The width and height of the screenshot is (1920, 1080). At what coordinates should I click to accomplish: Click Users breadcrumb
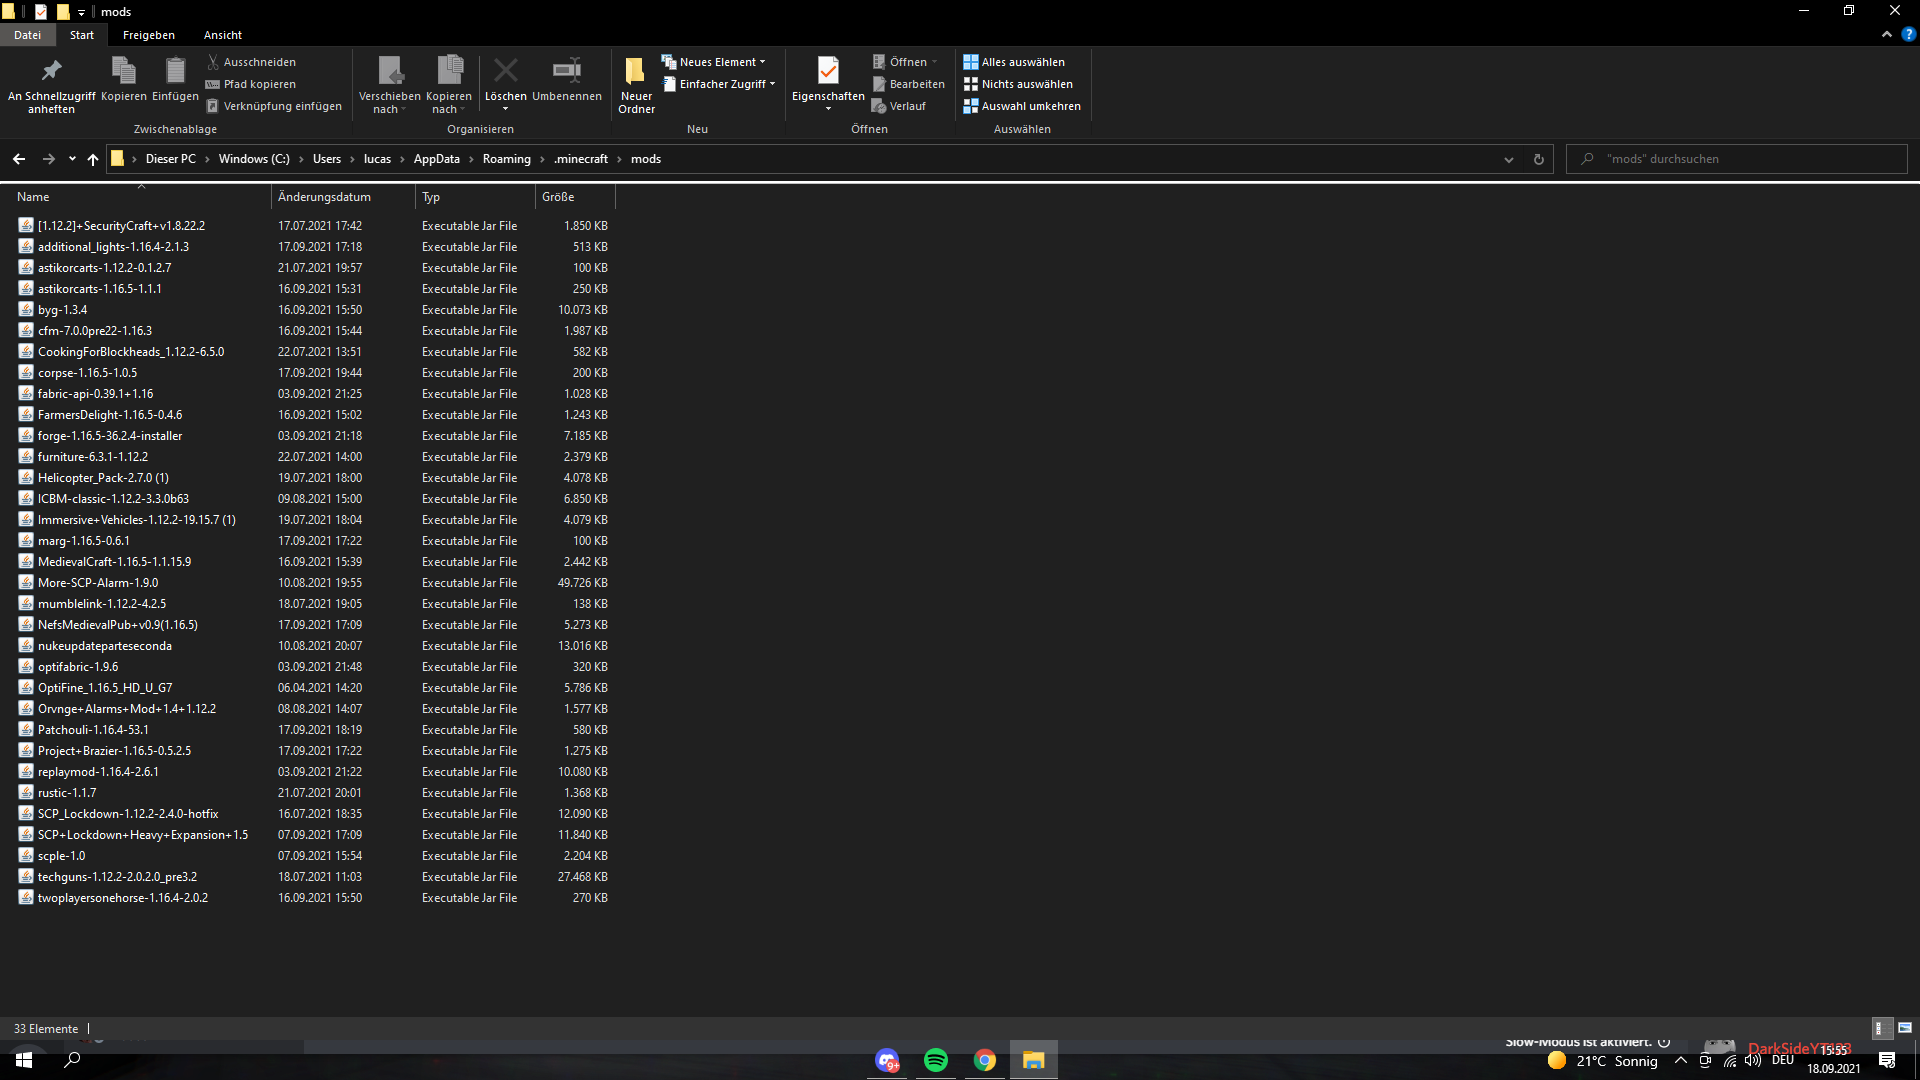click(x=327, y=159)
